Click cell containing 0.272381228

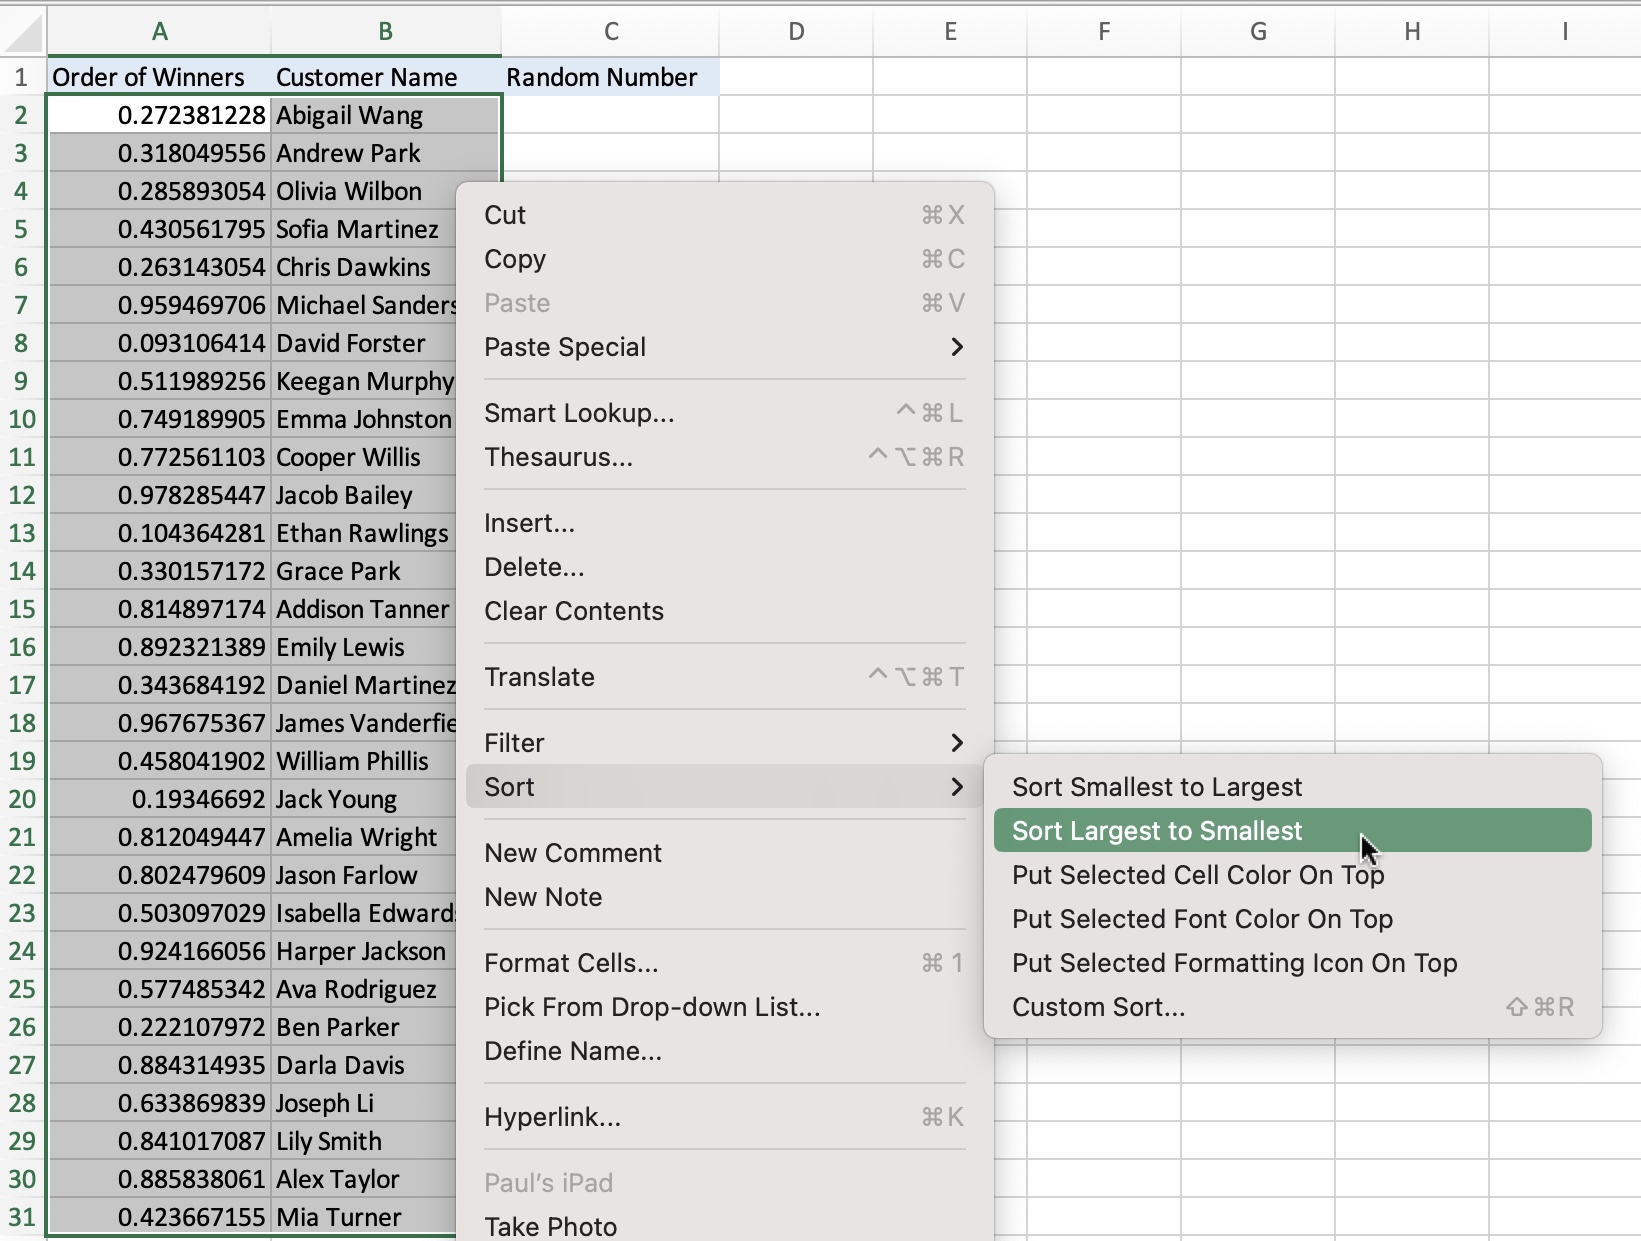coord(159,115)
